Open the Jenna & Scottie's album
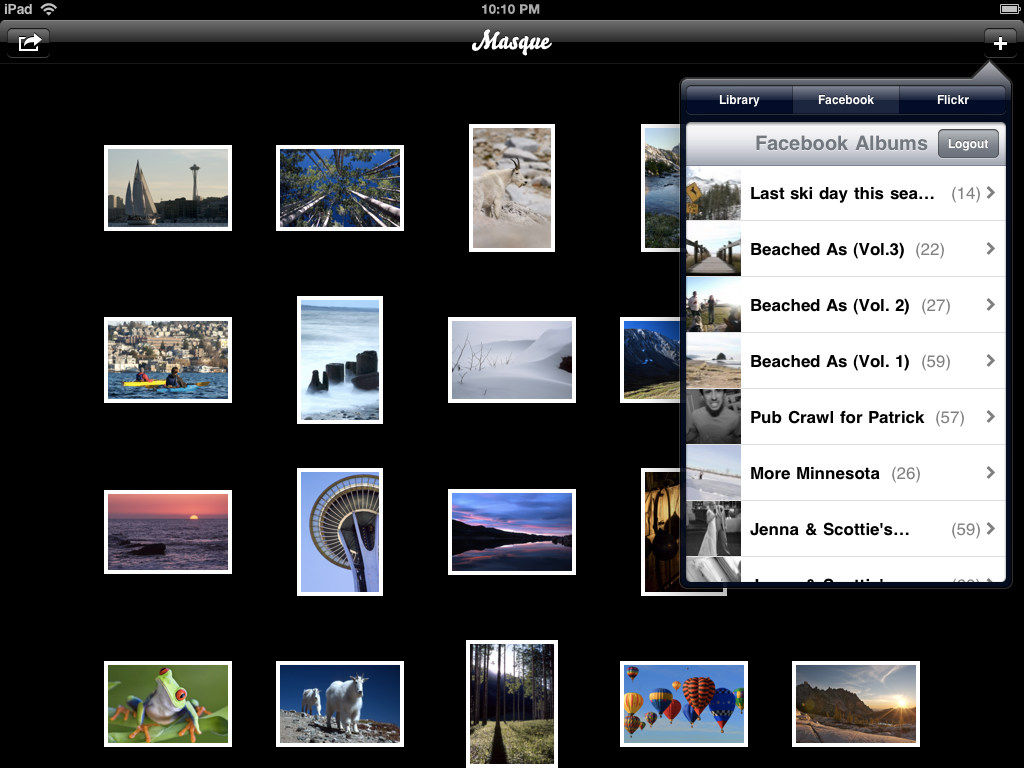This screenshot has width=1024, height=768. [846, 530]
